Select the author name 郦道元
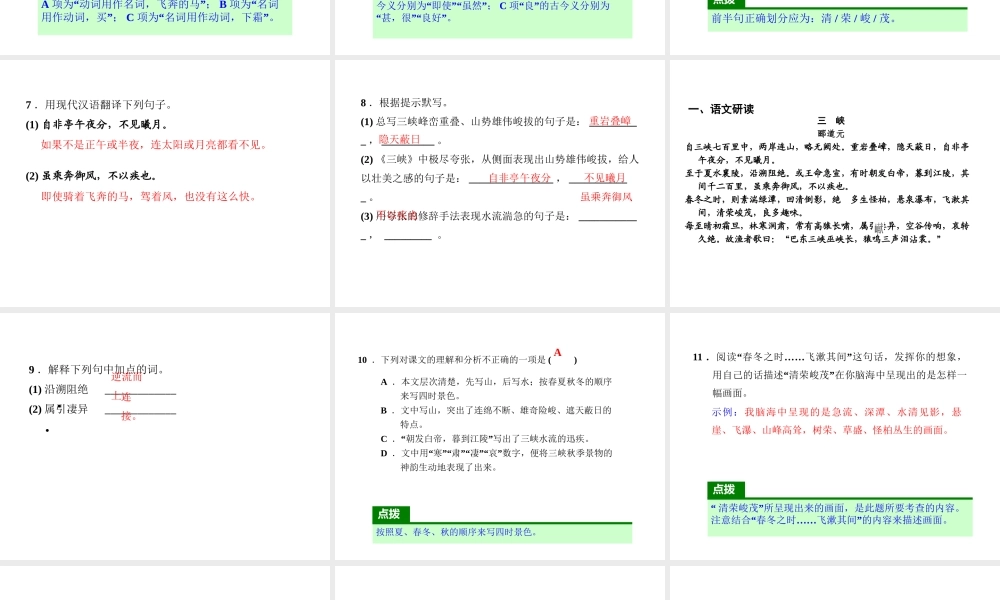 (x=831, y=134)
